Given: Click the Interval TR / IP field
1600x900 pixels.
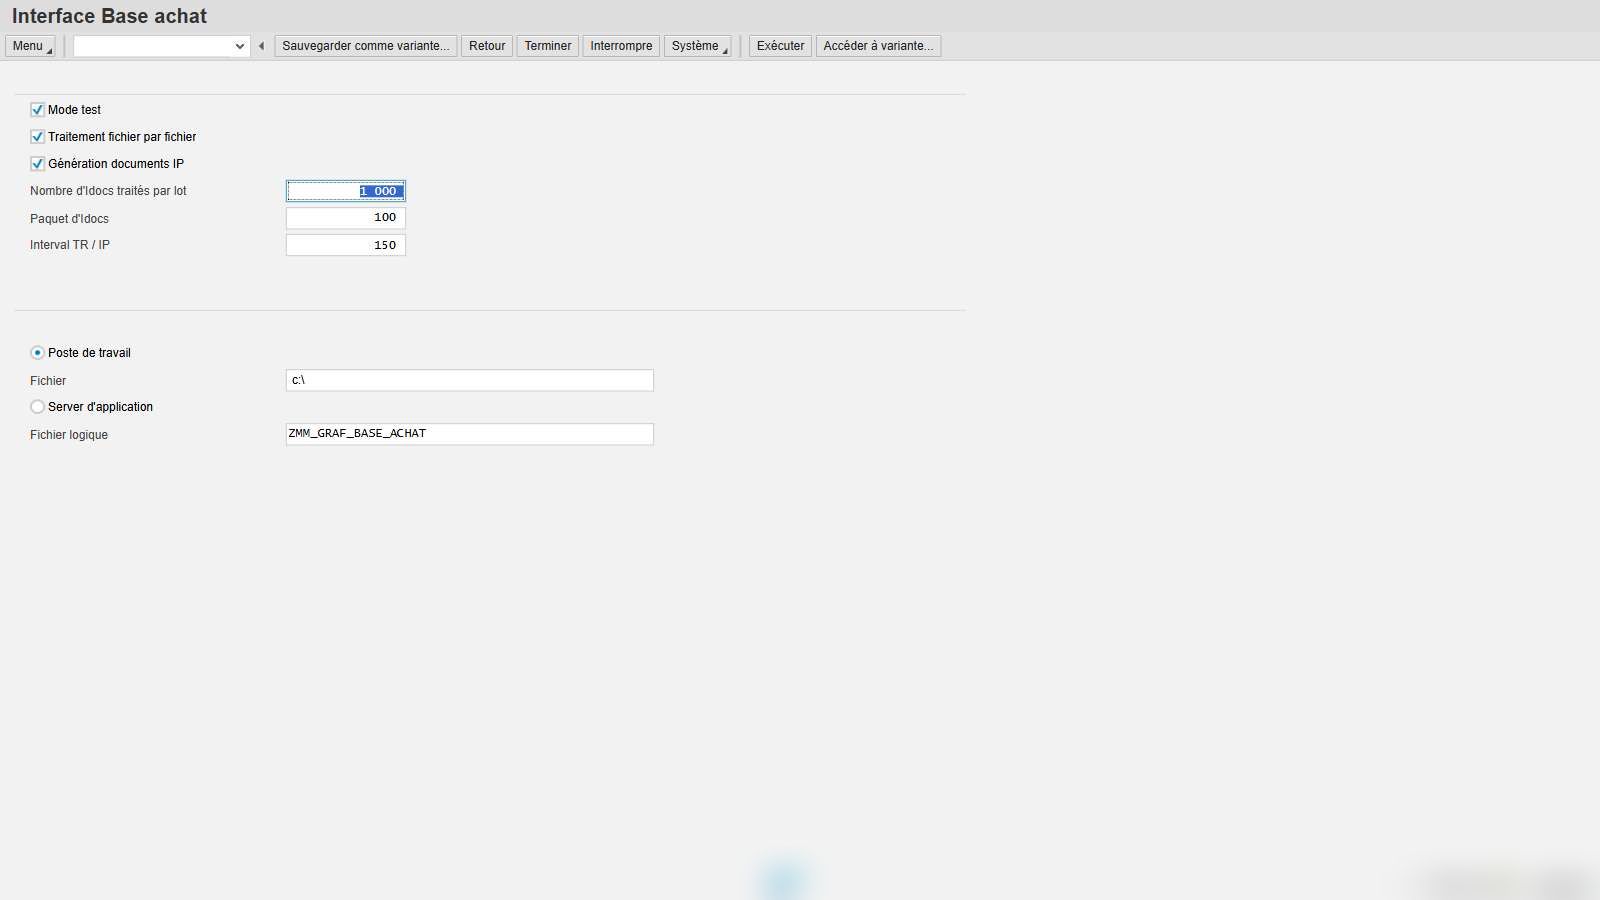Looking at the screenshot, I should 346,245.
